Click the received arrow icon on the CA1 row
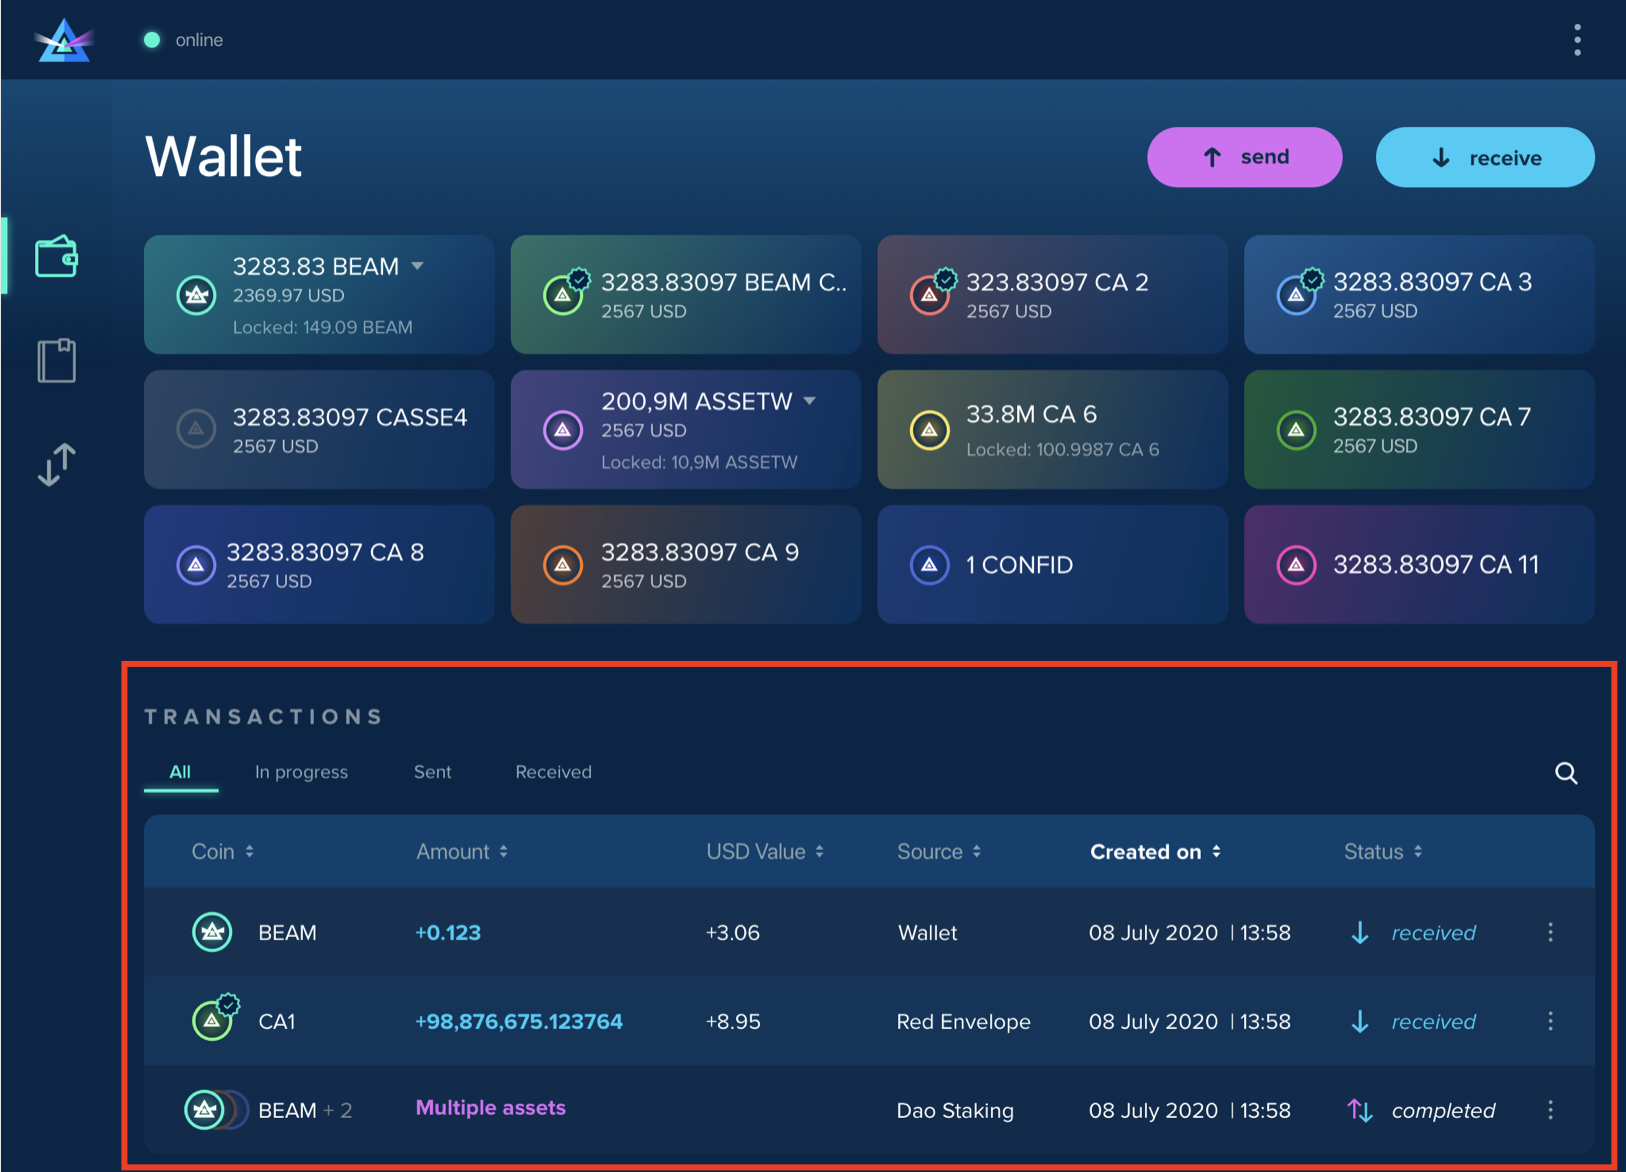Image resolution: width=1626 pixels, height=1172 pixels. [x=1360, y=1021]
